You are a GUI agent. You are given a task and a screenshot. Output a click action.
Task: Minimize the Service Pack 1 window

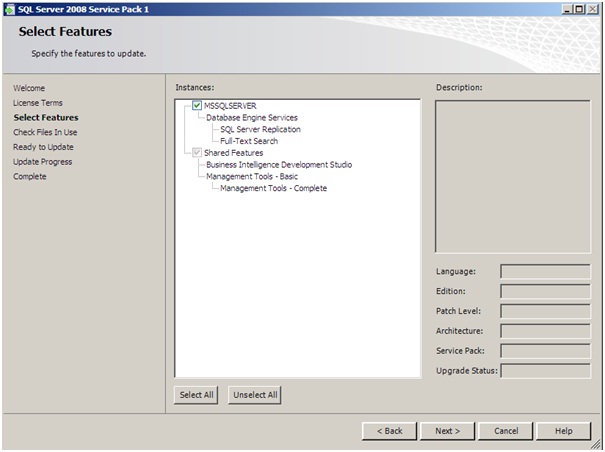tap(567, 9)
